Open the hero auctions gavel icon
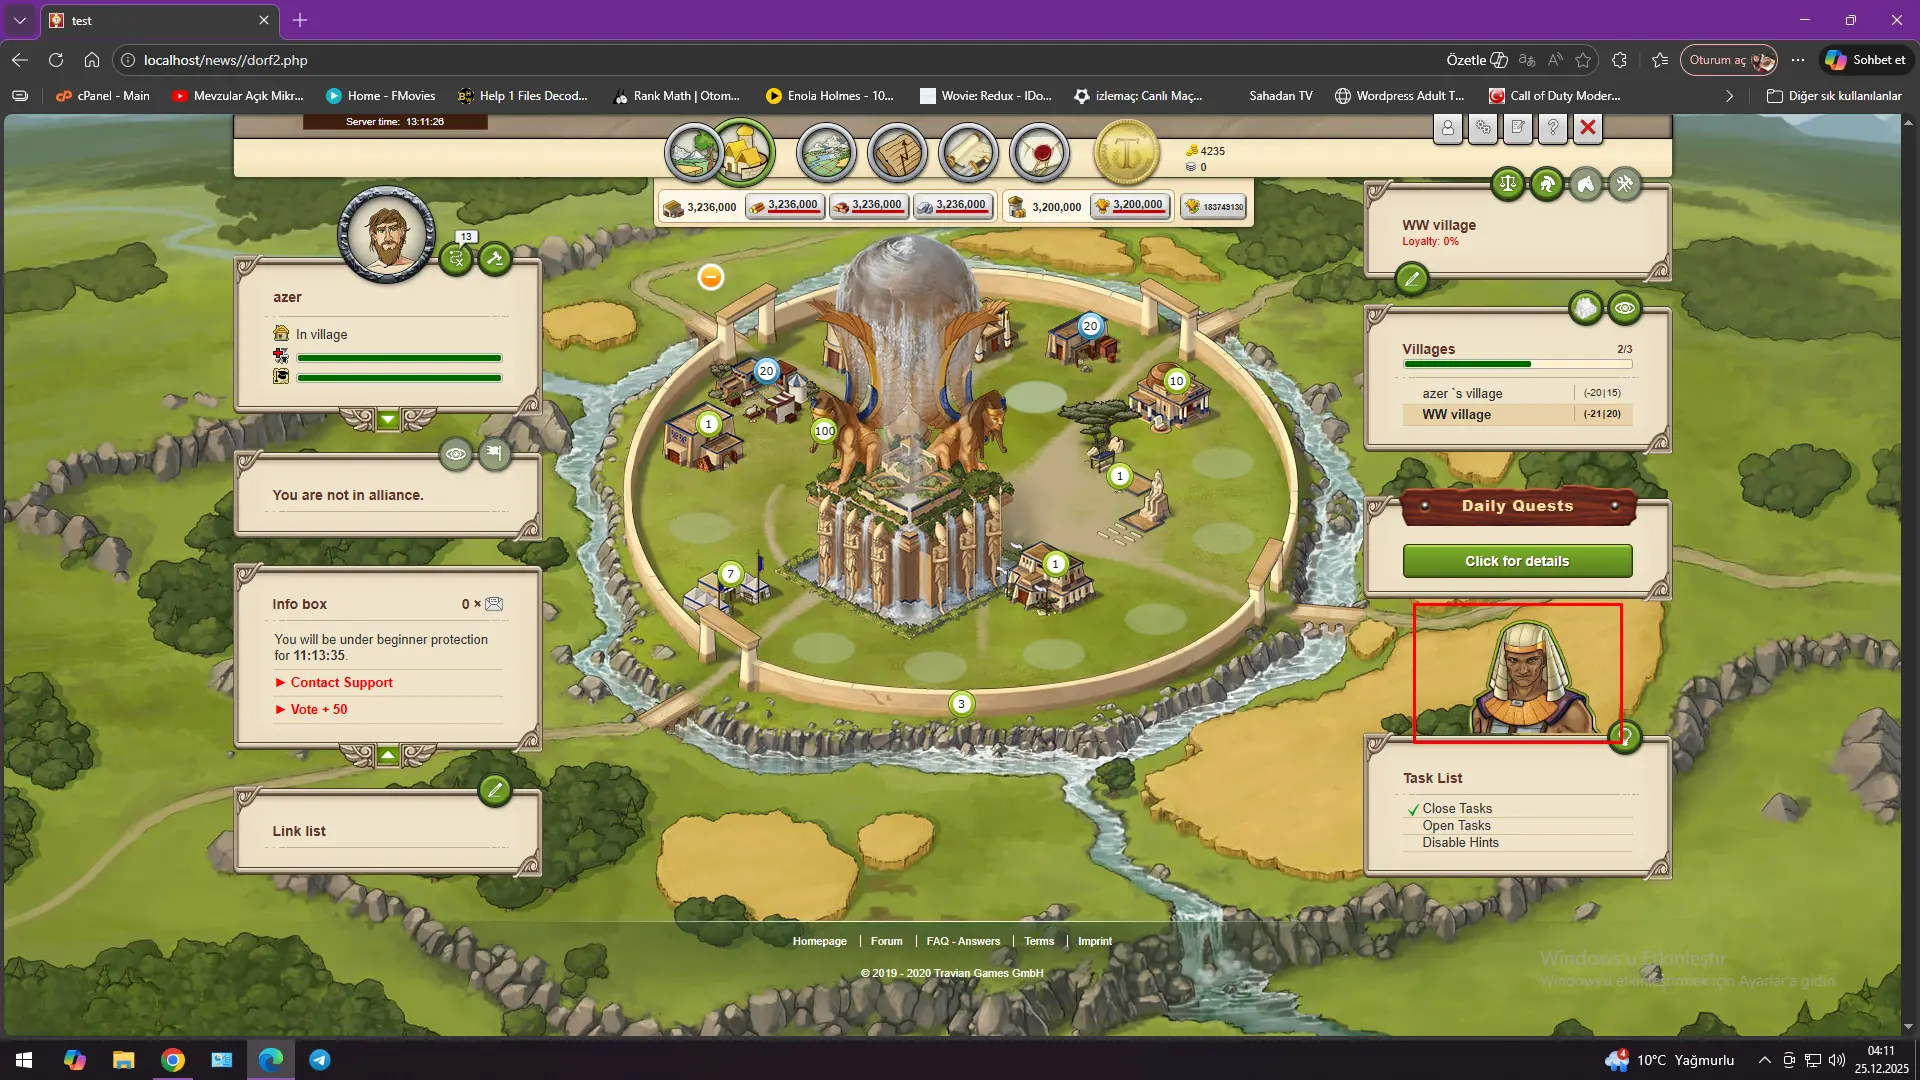This screenshot has width=1920, height=1080. click(x=495, y=259)
